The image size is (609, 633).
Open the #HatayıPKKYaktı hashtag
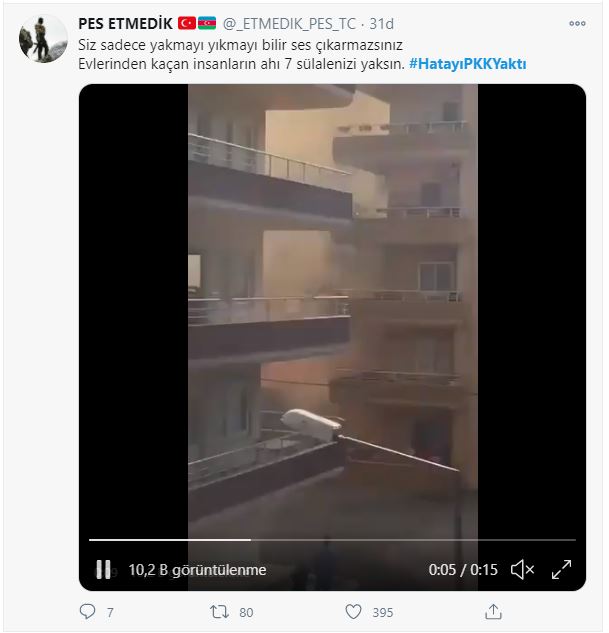point(468,64)
